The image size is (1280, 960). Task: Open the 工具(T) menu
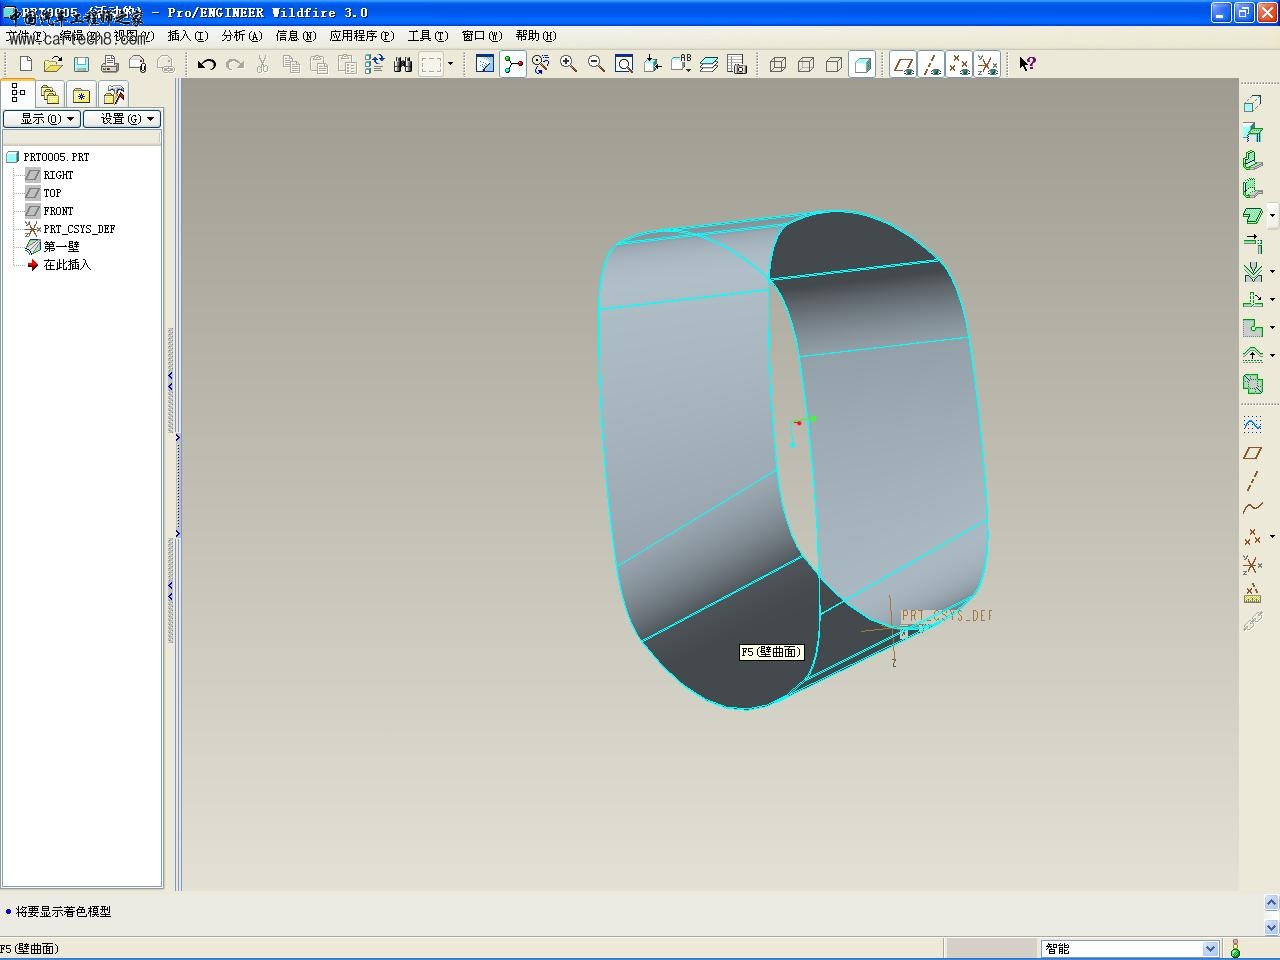click(x=428, y=36)
